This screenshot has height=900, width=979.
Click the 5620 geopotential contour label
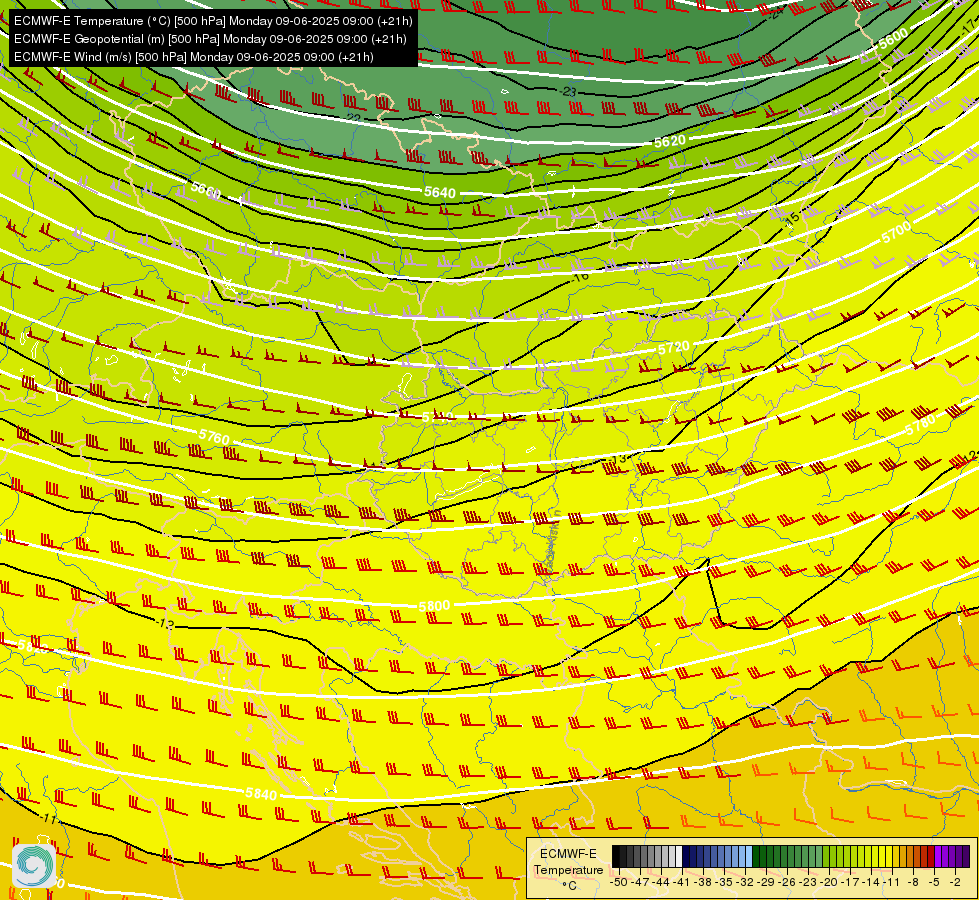(670, 142)
